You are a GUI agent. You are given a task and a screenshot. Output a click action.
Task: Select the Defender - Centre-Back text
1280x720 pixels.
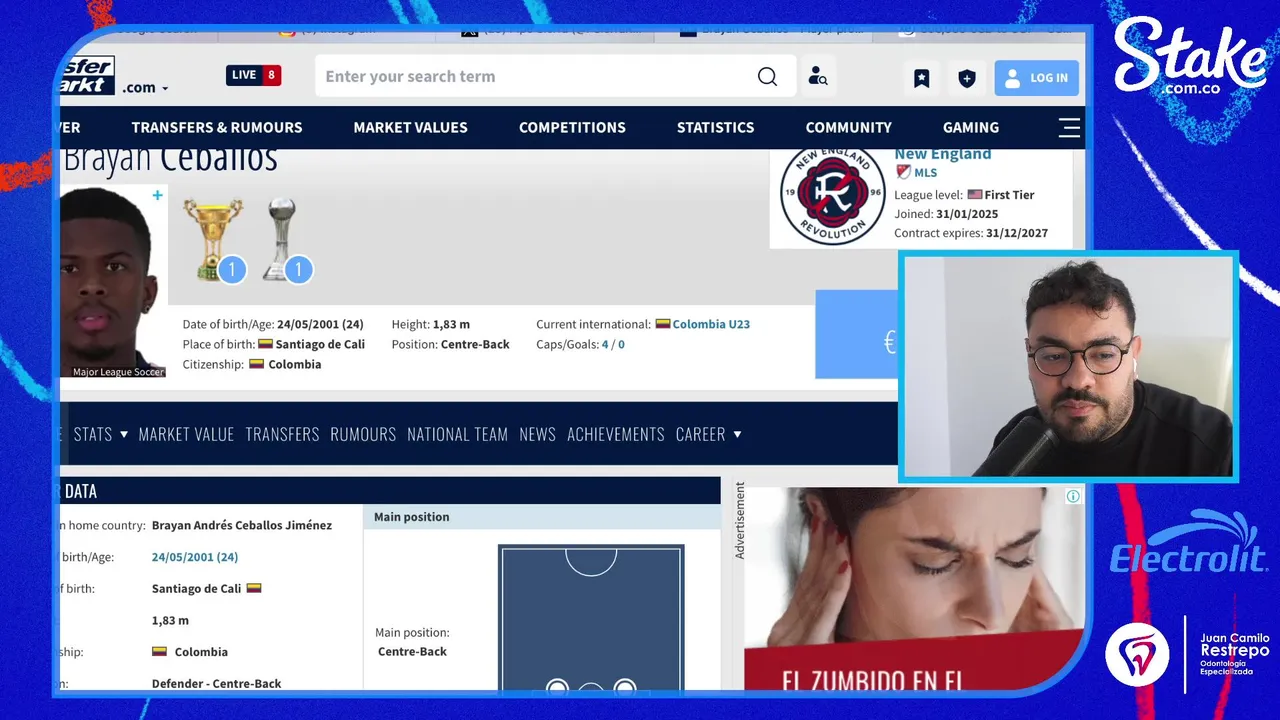pos(217,684)
